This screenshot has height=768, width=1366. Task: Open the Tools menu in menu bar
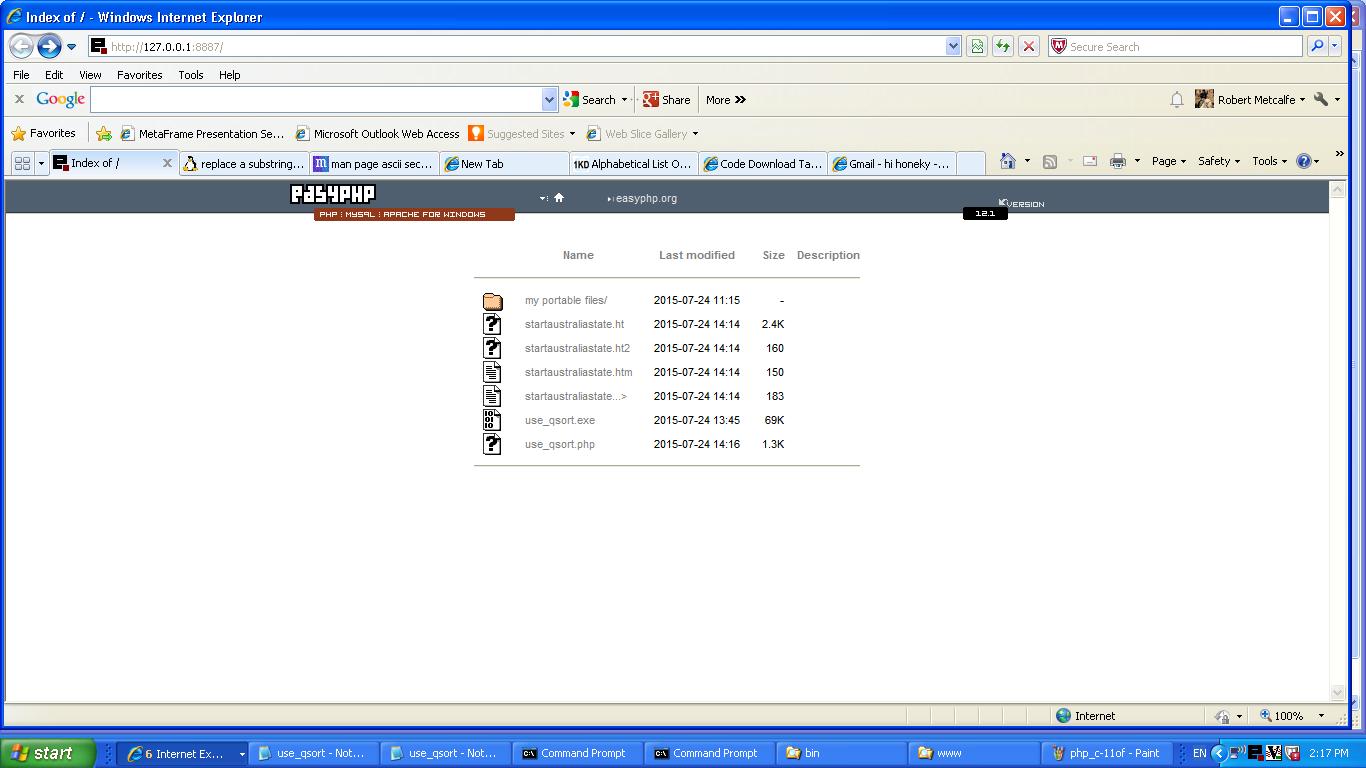pyautogui.click(x=190, y=75)
